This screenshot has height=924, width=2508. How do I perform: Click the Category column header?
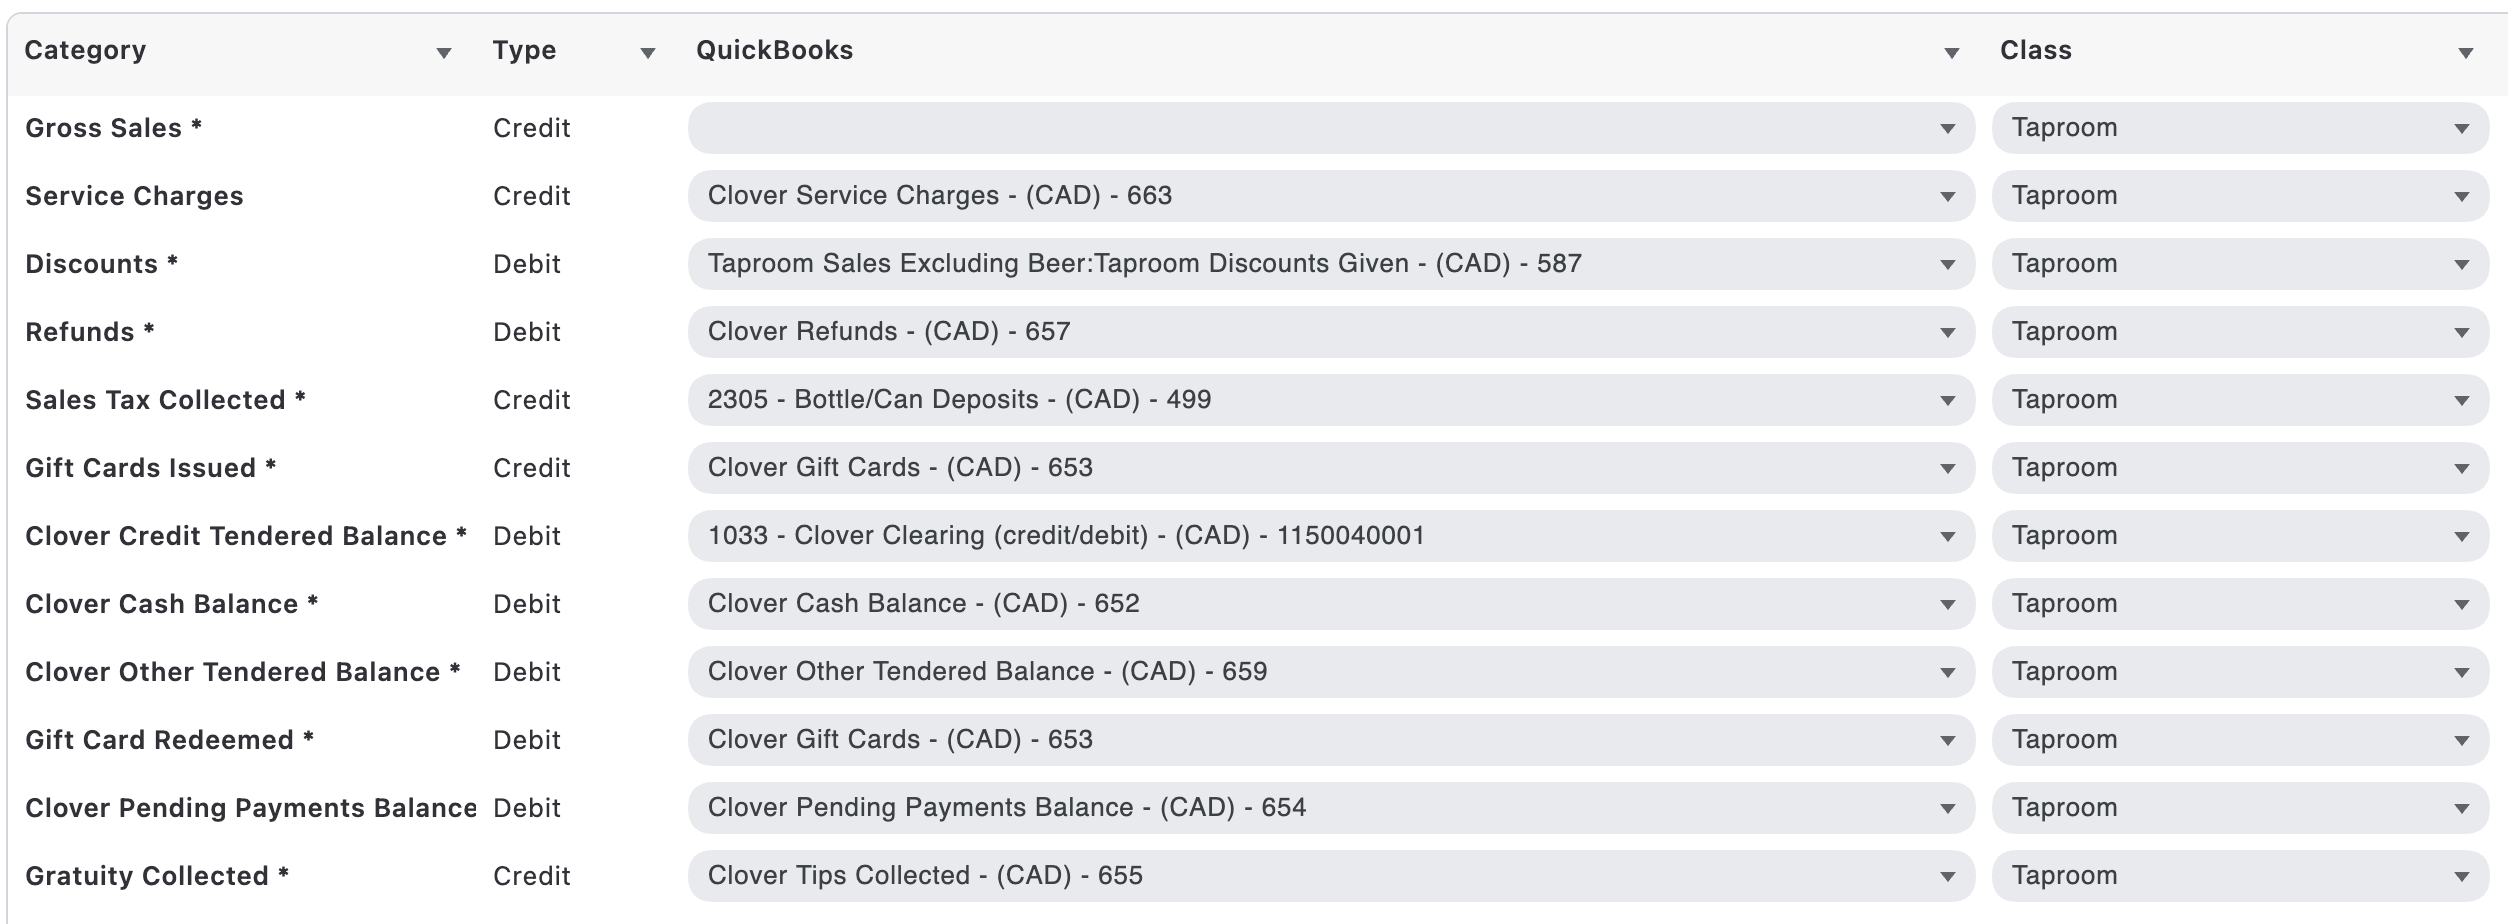(x=86, y=51)
